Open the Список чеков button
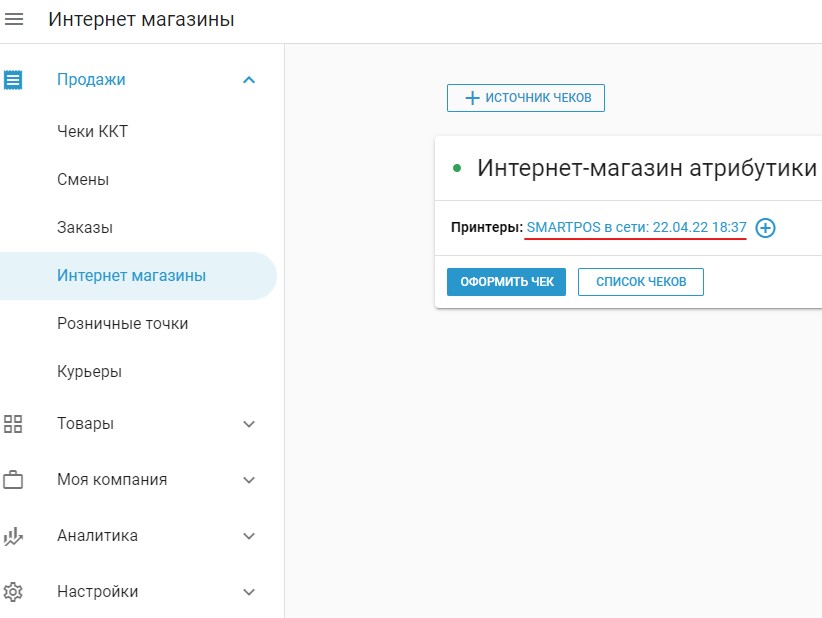822x618 pixels. [641, 282]
